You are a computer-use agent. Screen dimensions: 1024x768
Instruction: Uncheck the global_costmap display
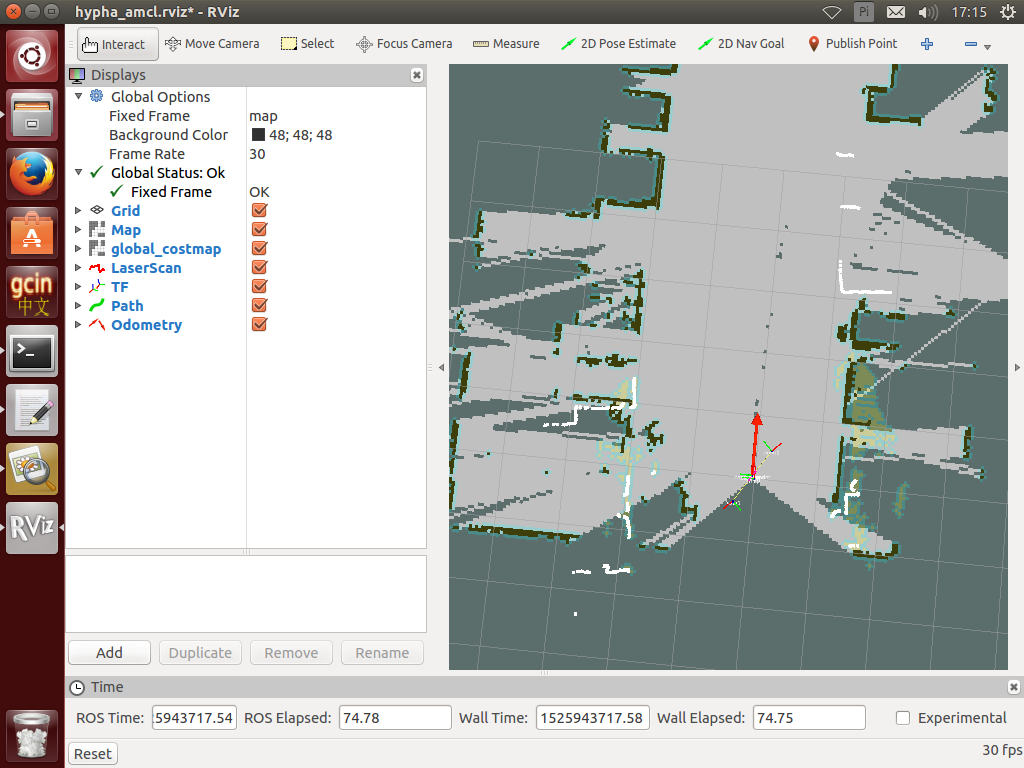[259, 249]
